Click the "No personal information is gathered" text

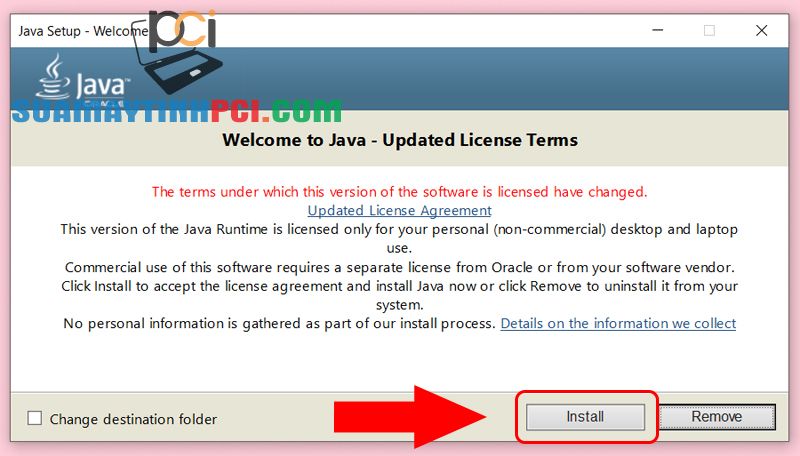pyautogui.click(x=279, y=323)
